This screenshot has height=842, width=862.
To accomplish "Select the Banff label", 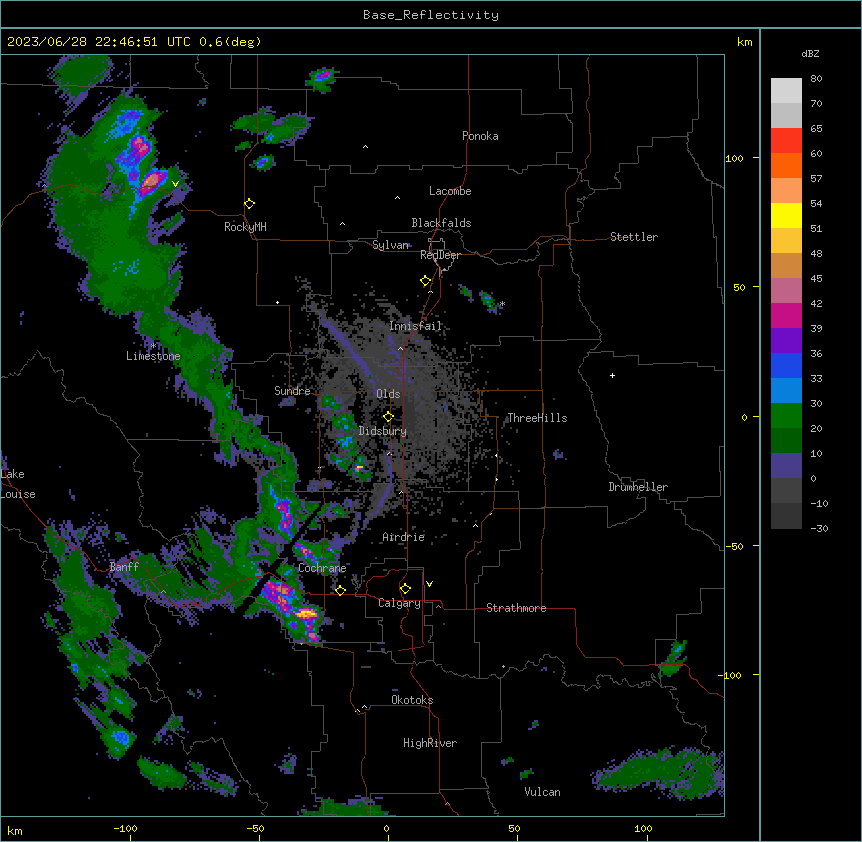I will (x=124, y=567).
